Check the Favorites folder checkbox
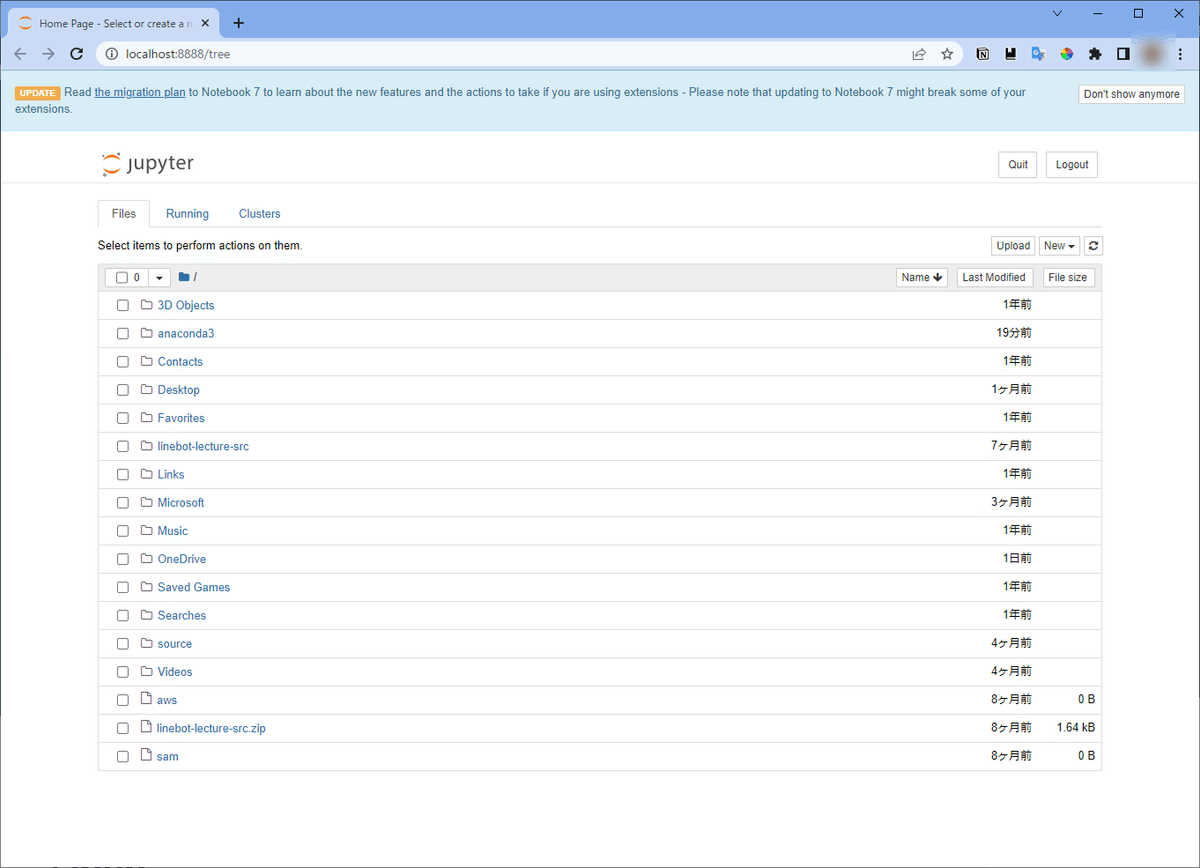 click(x=122, y=418)
